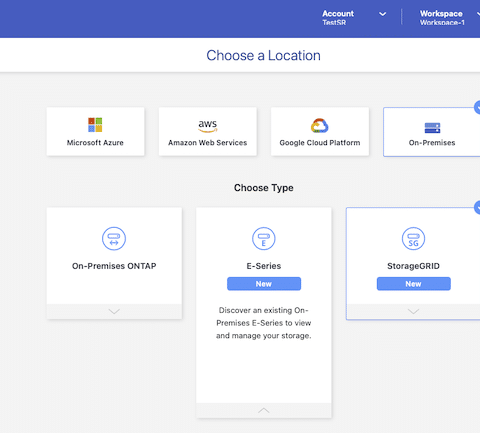Click the Choose Type heading
Screen dimensions: 480x433
264,188
